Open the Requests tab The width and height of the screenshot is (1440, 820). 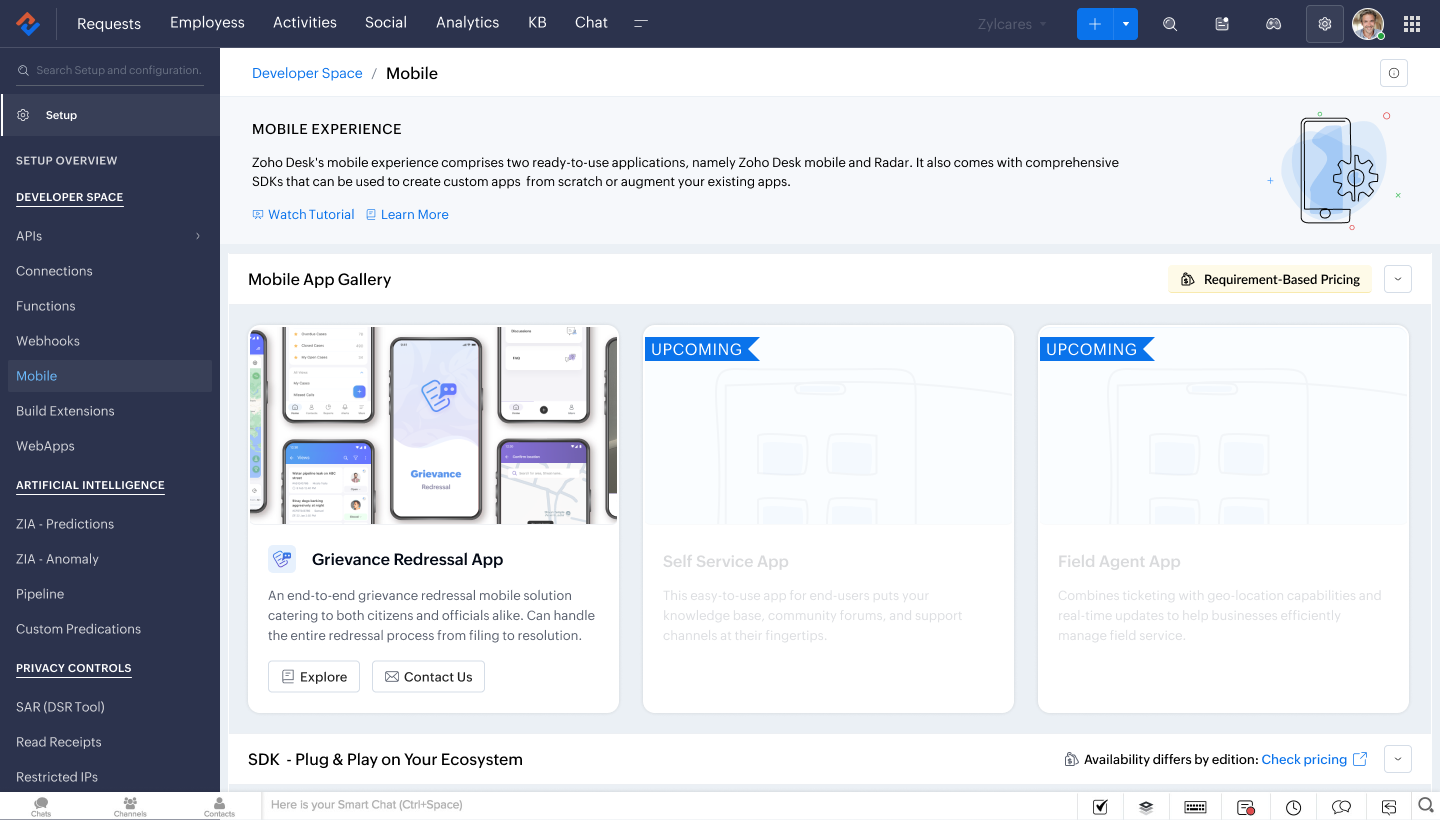coord(109,23)
